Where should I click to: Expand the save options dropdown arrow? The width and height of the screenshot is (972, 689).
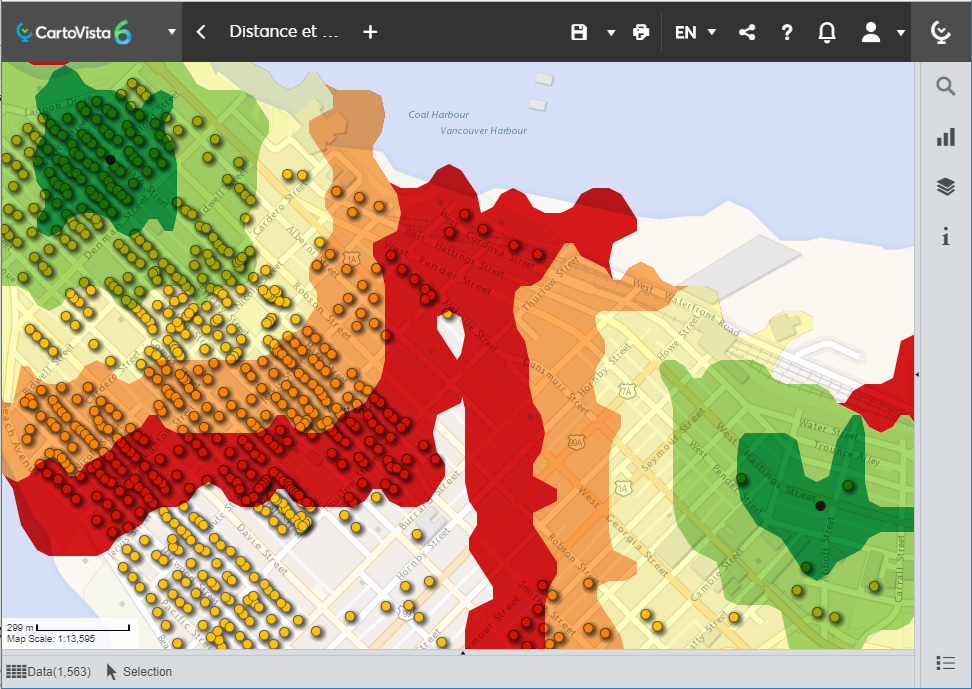click(x=611, y=32)
